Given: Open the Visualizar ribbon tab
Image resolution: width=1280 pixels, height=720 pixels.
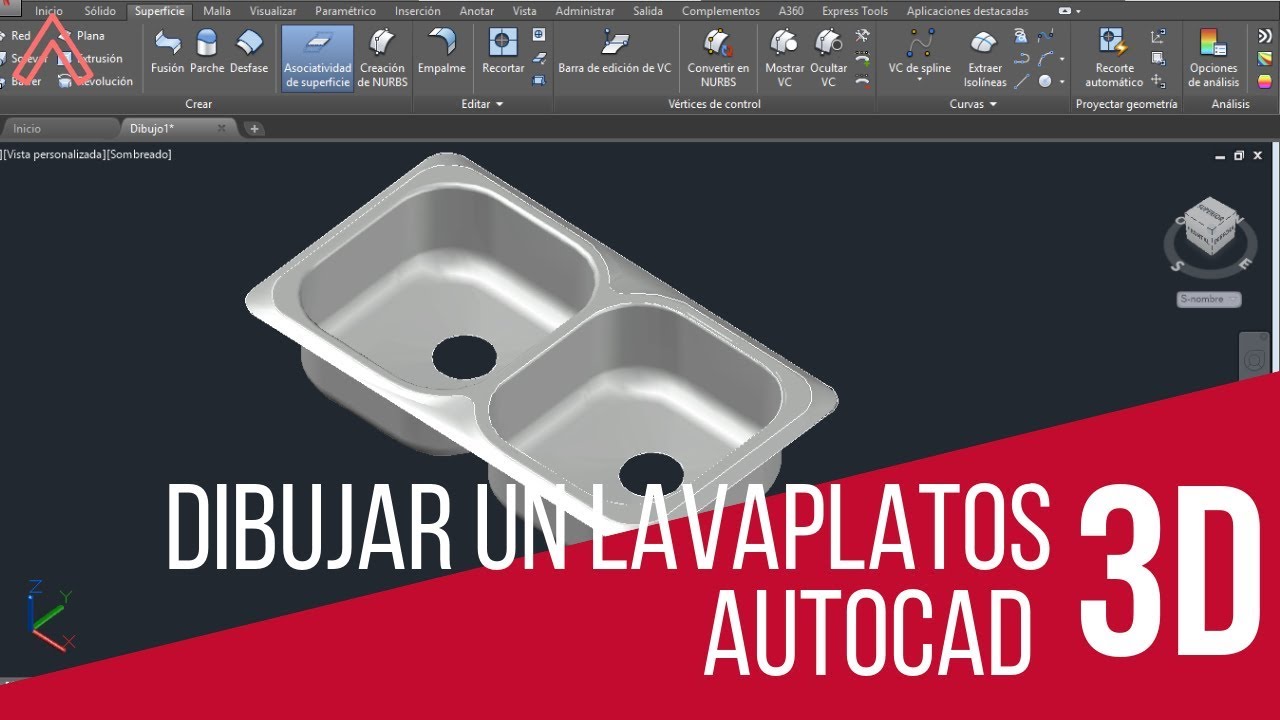Looking at the screenshot, I should (273, 11).
